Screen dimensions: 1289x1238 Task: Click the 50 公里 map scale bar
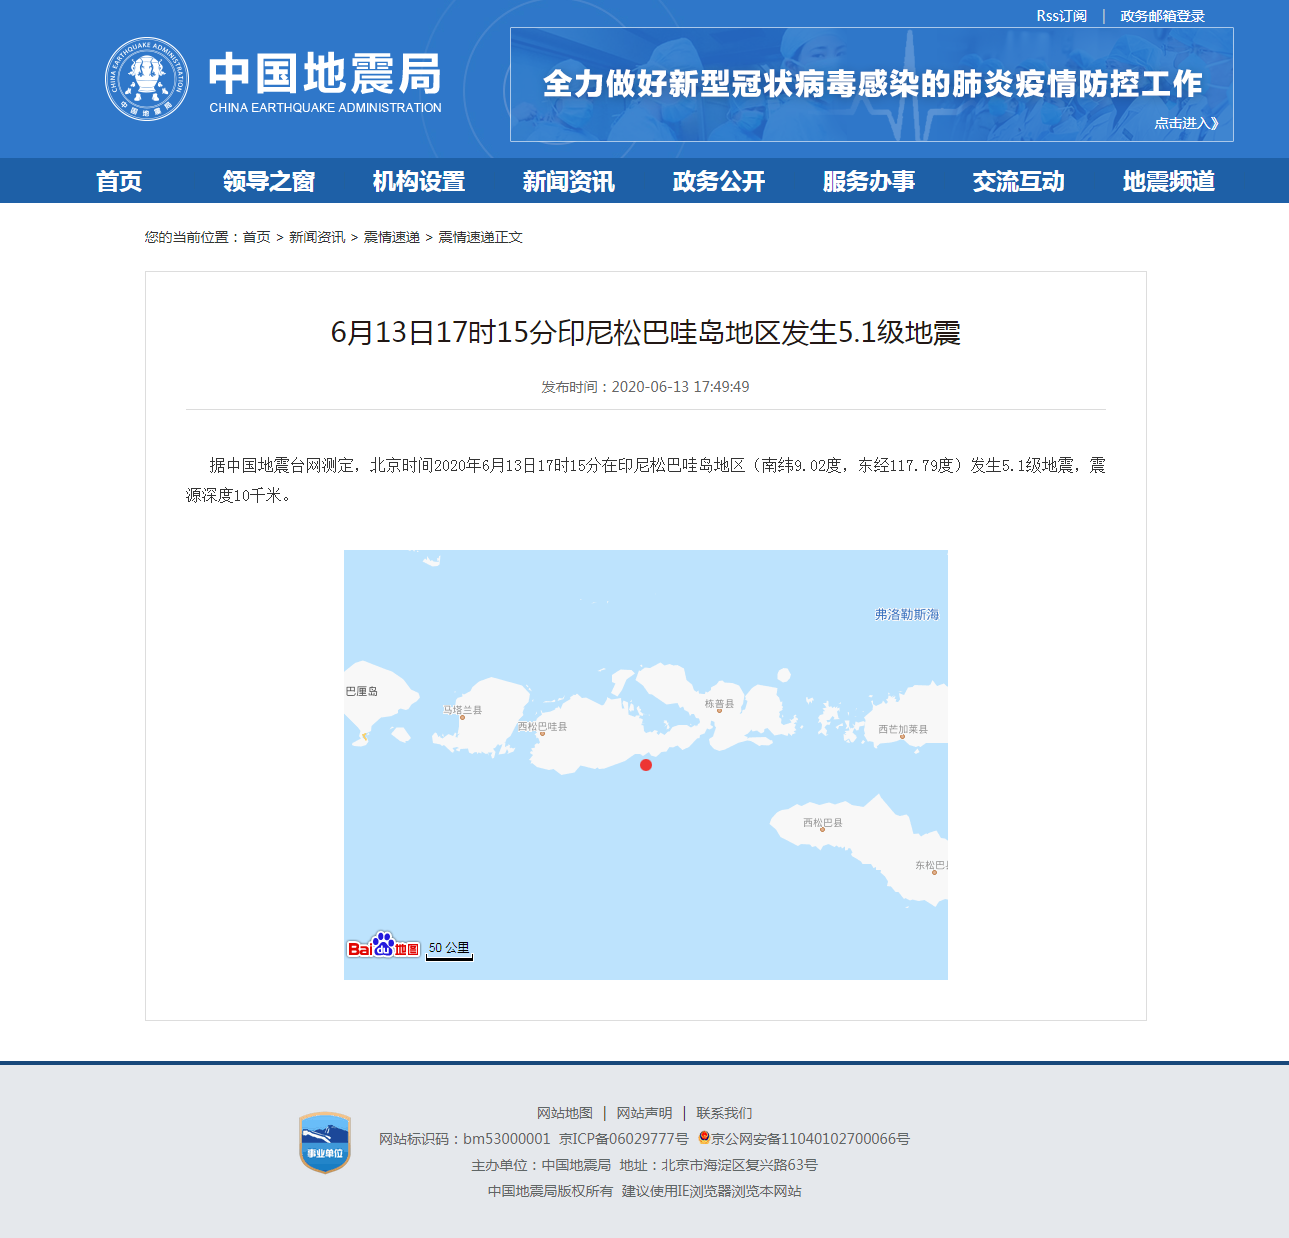449,949
